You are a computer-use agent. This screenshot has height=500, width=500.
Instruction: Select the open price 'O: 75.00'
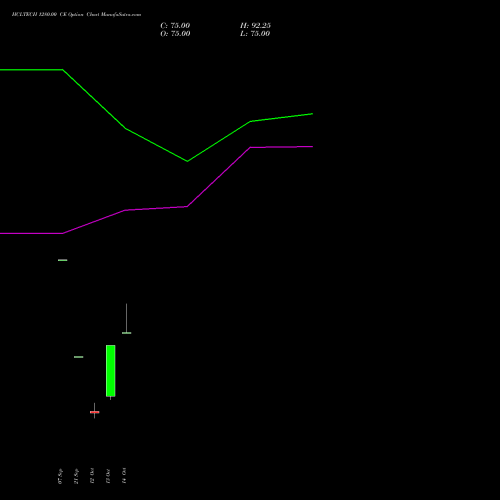[175, 34]
